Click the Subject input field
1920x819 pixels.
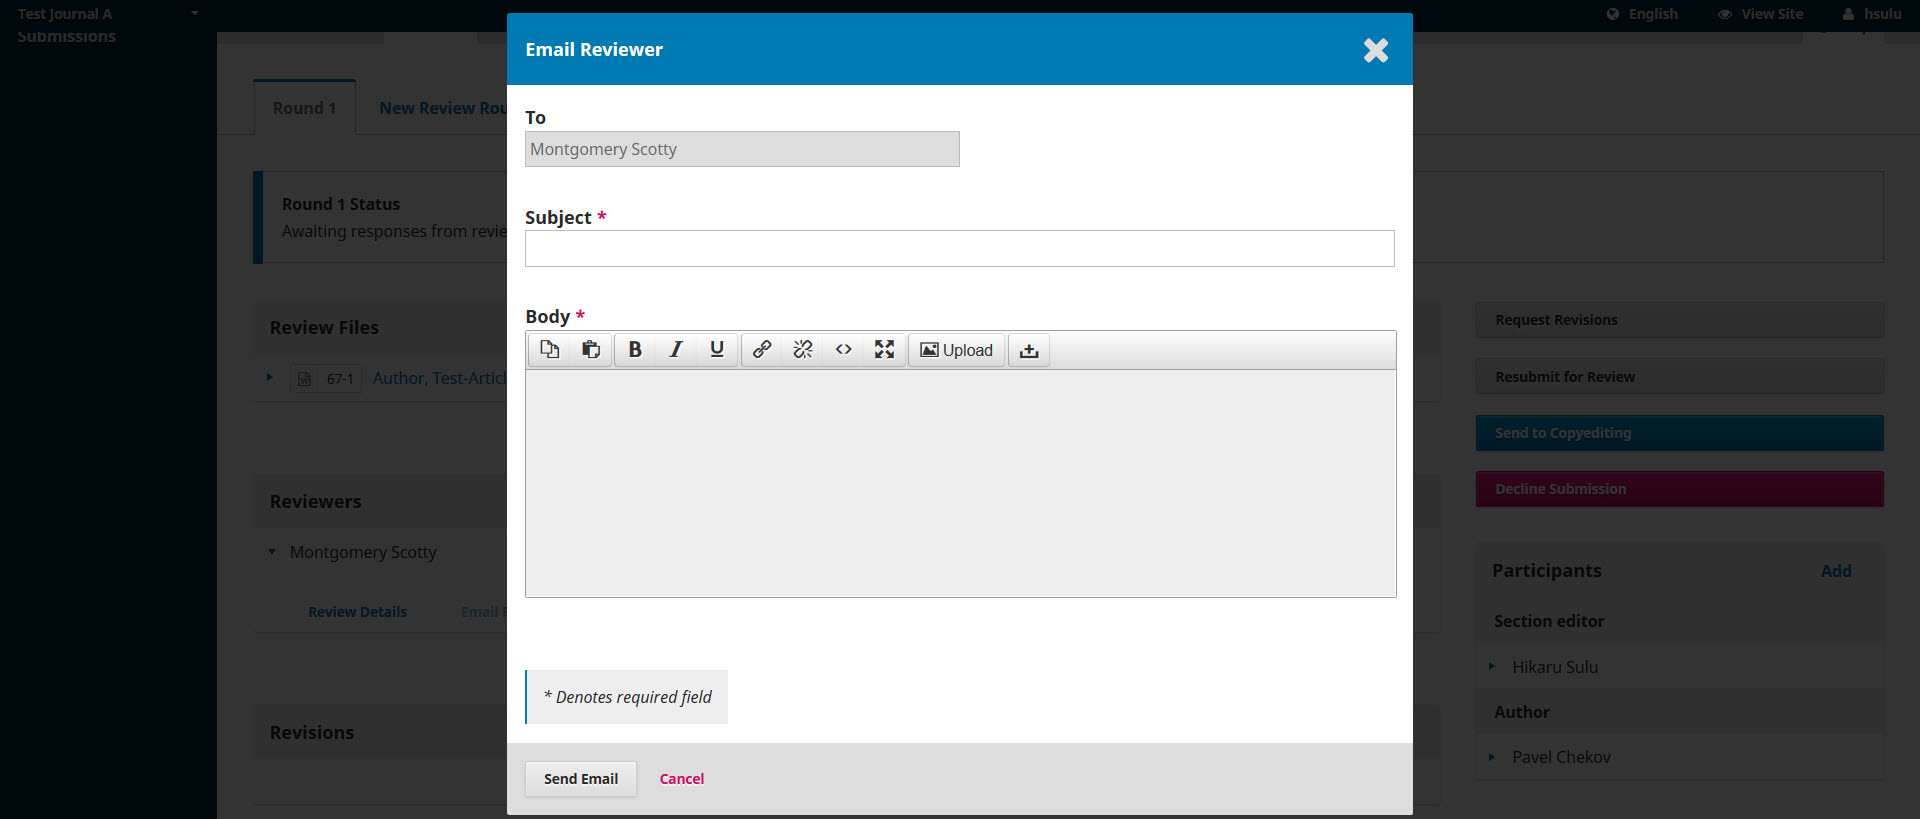(x=959, y=248)
